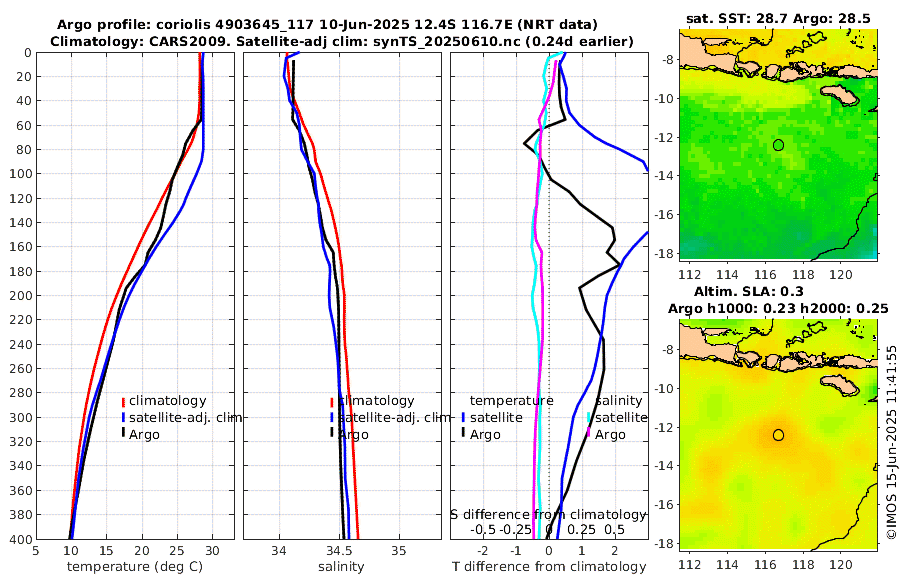Click the 'S difference from climatology' inner label

point(548,513)
